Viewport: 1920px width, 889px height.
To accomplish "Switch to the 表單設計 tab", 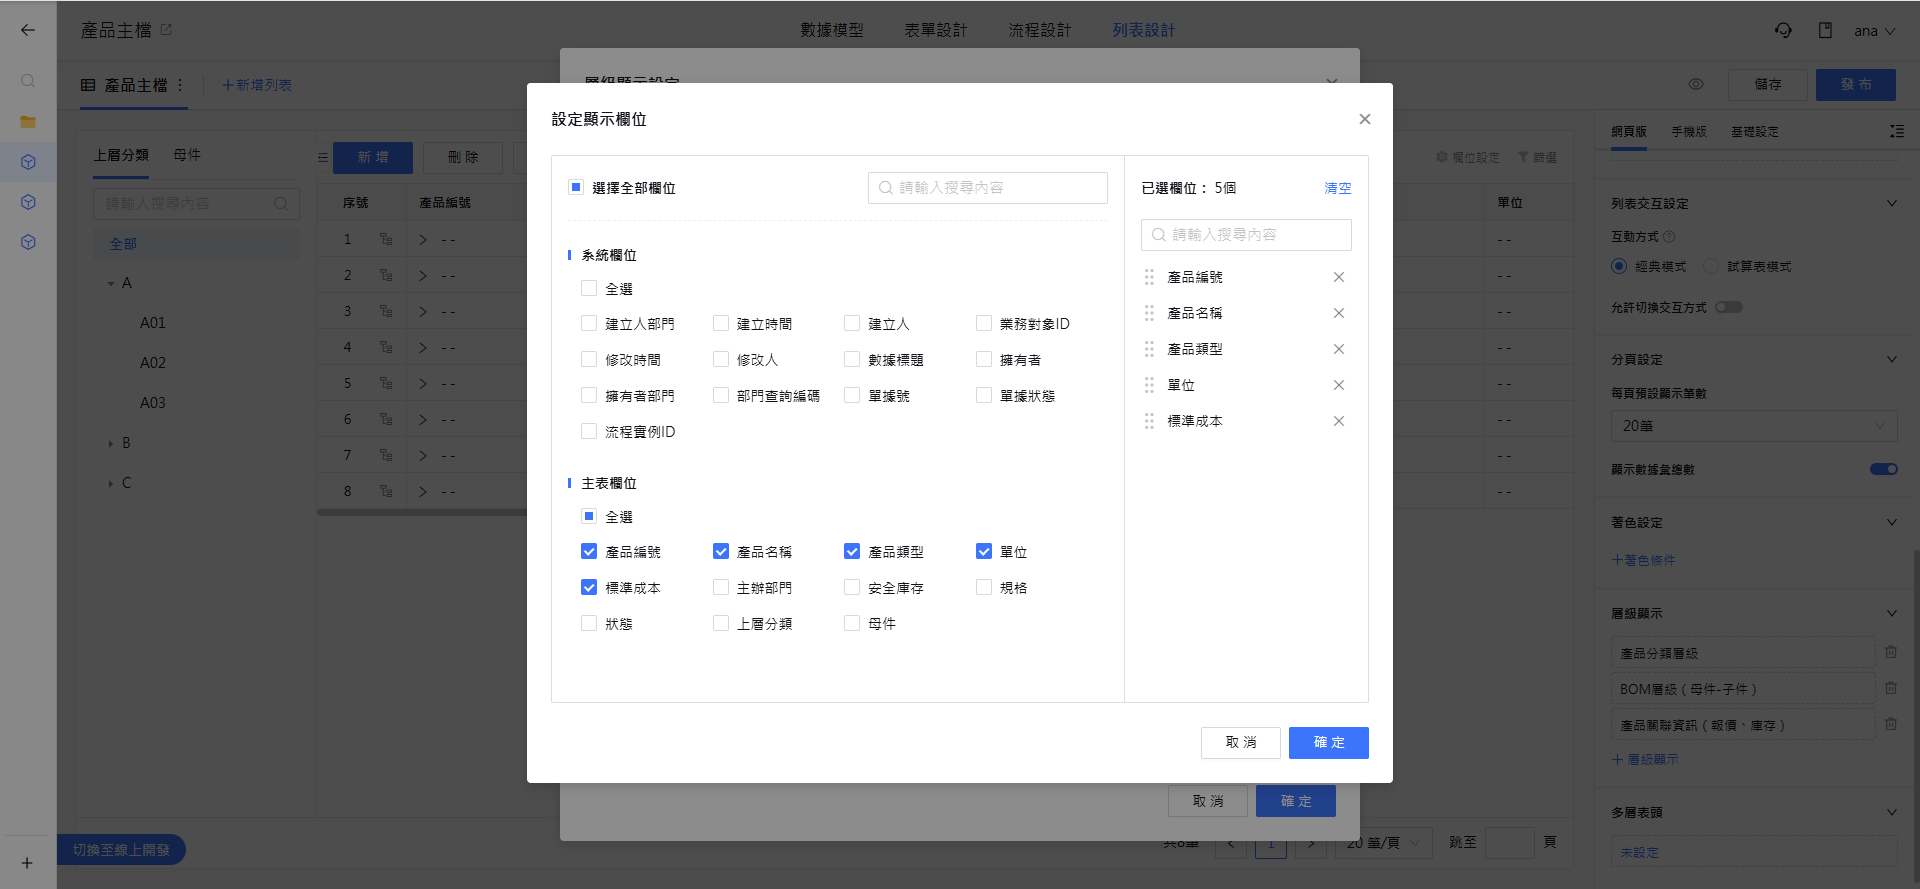I will [935, 30].
